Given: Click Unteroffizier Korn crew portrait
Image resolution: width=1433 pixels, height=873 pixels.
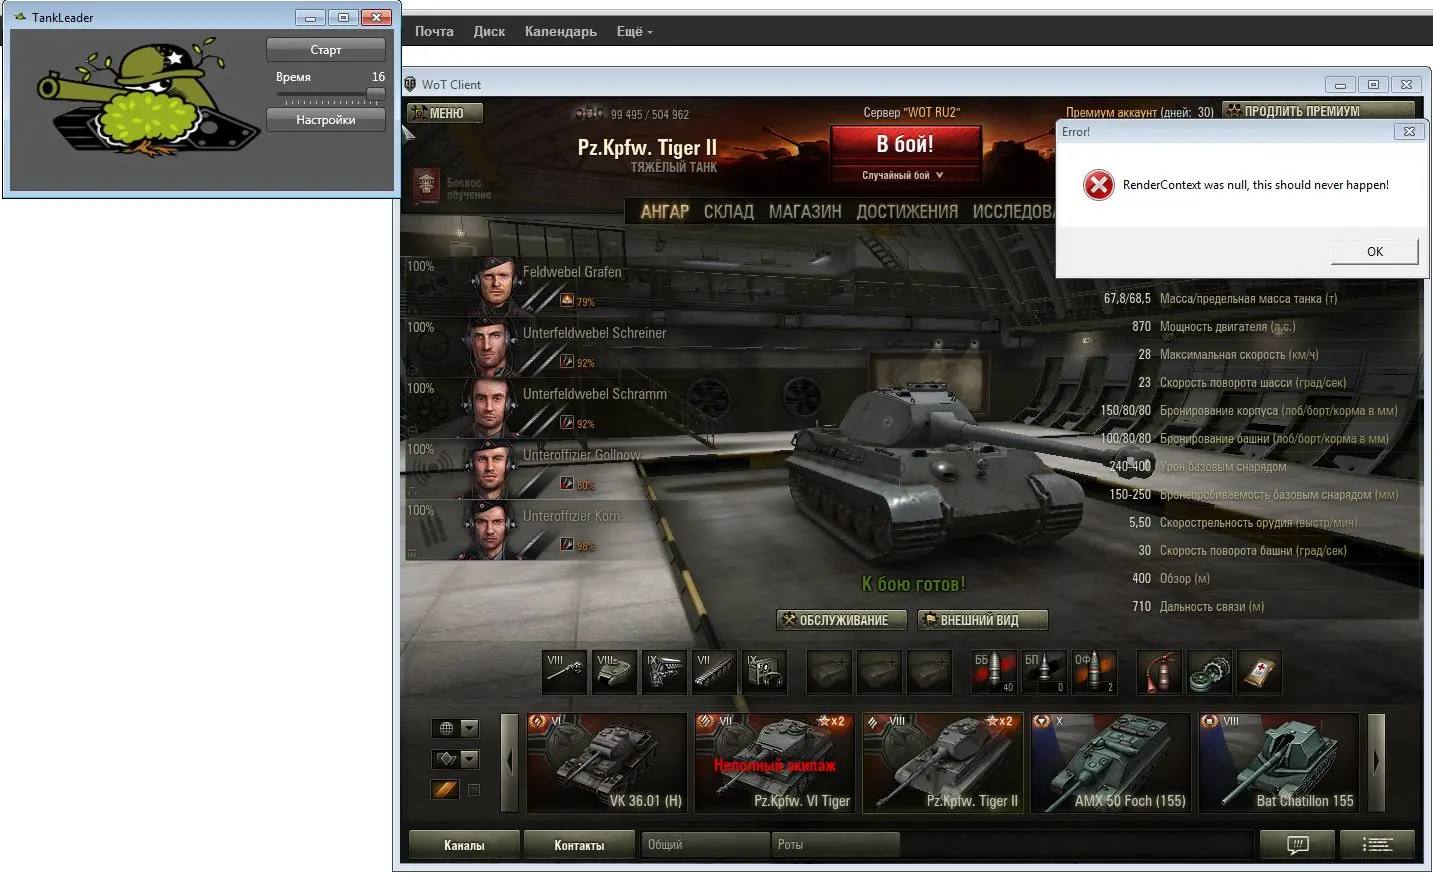Looking at the screenshot, I should (490, 530).
